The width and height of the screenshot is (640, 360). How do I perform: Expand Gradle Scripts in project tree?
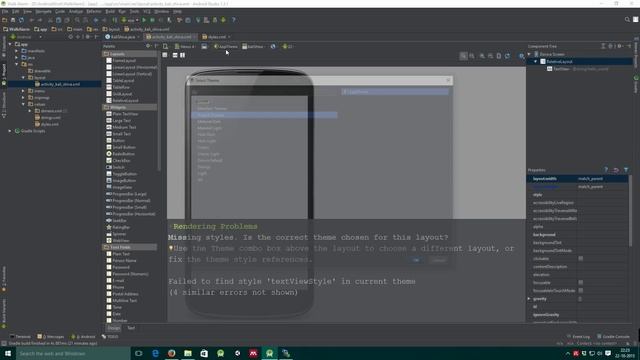(10, 131)
